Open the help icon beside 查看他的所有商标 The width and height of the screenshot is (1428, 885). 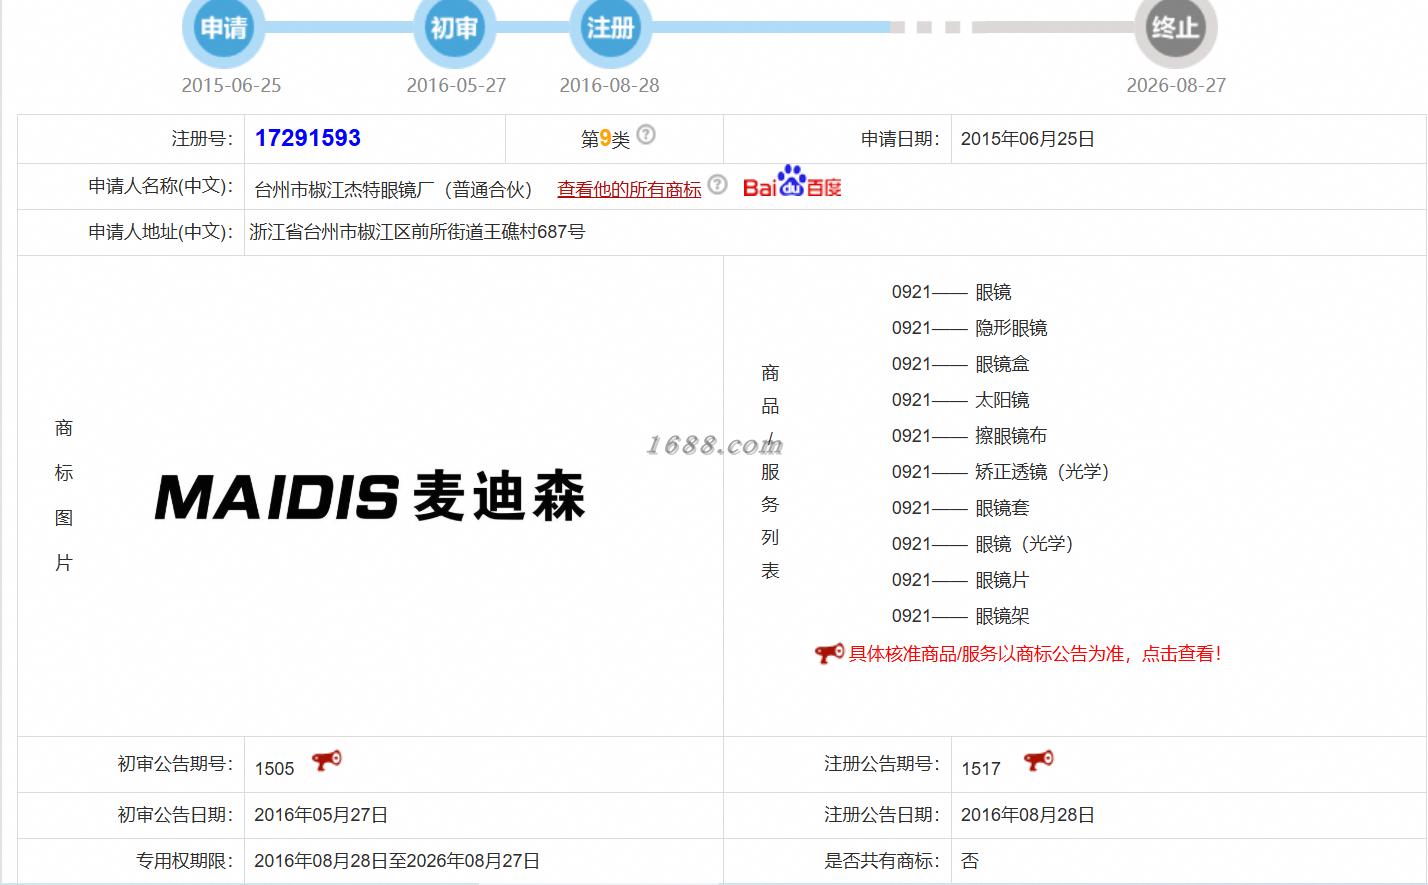[x=717, y=184]
